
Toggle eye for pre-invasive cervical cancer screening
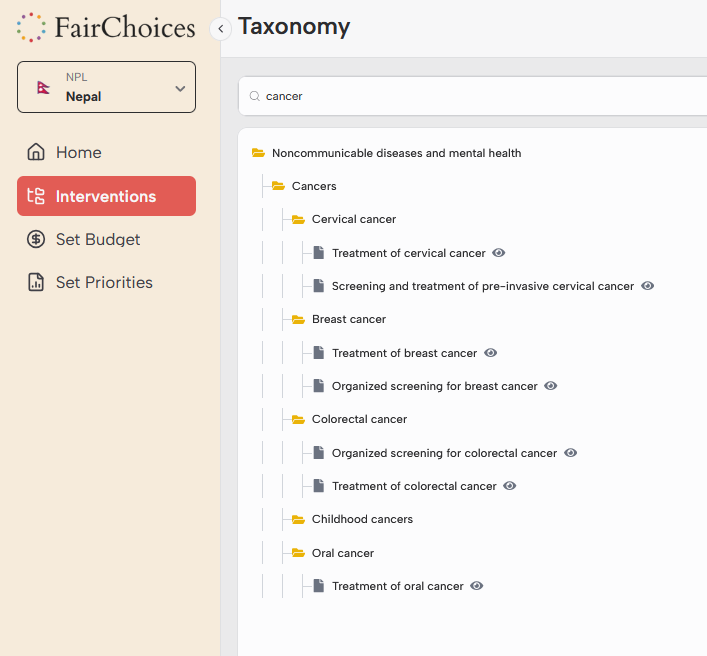point(647,286)
